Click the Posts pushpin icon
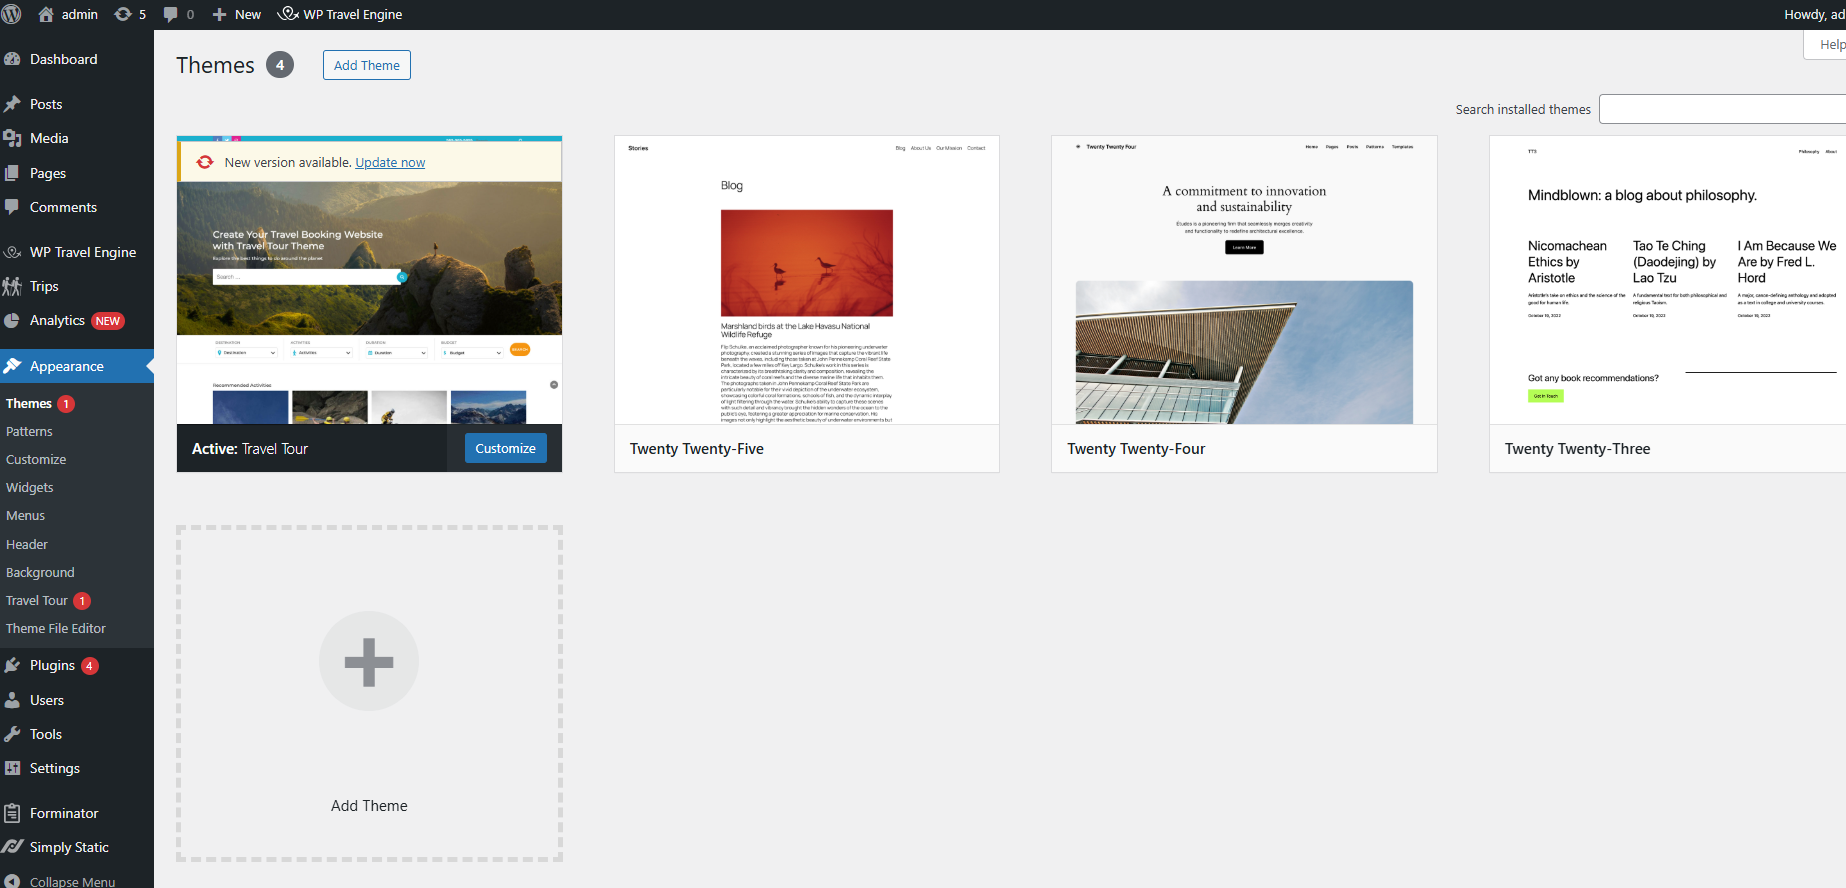 click(x=12, y=104)
